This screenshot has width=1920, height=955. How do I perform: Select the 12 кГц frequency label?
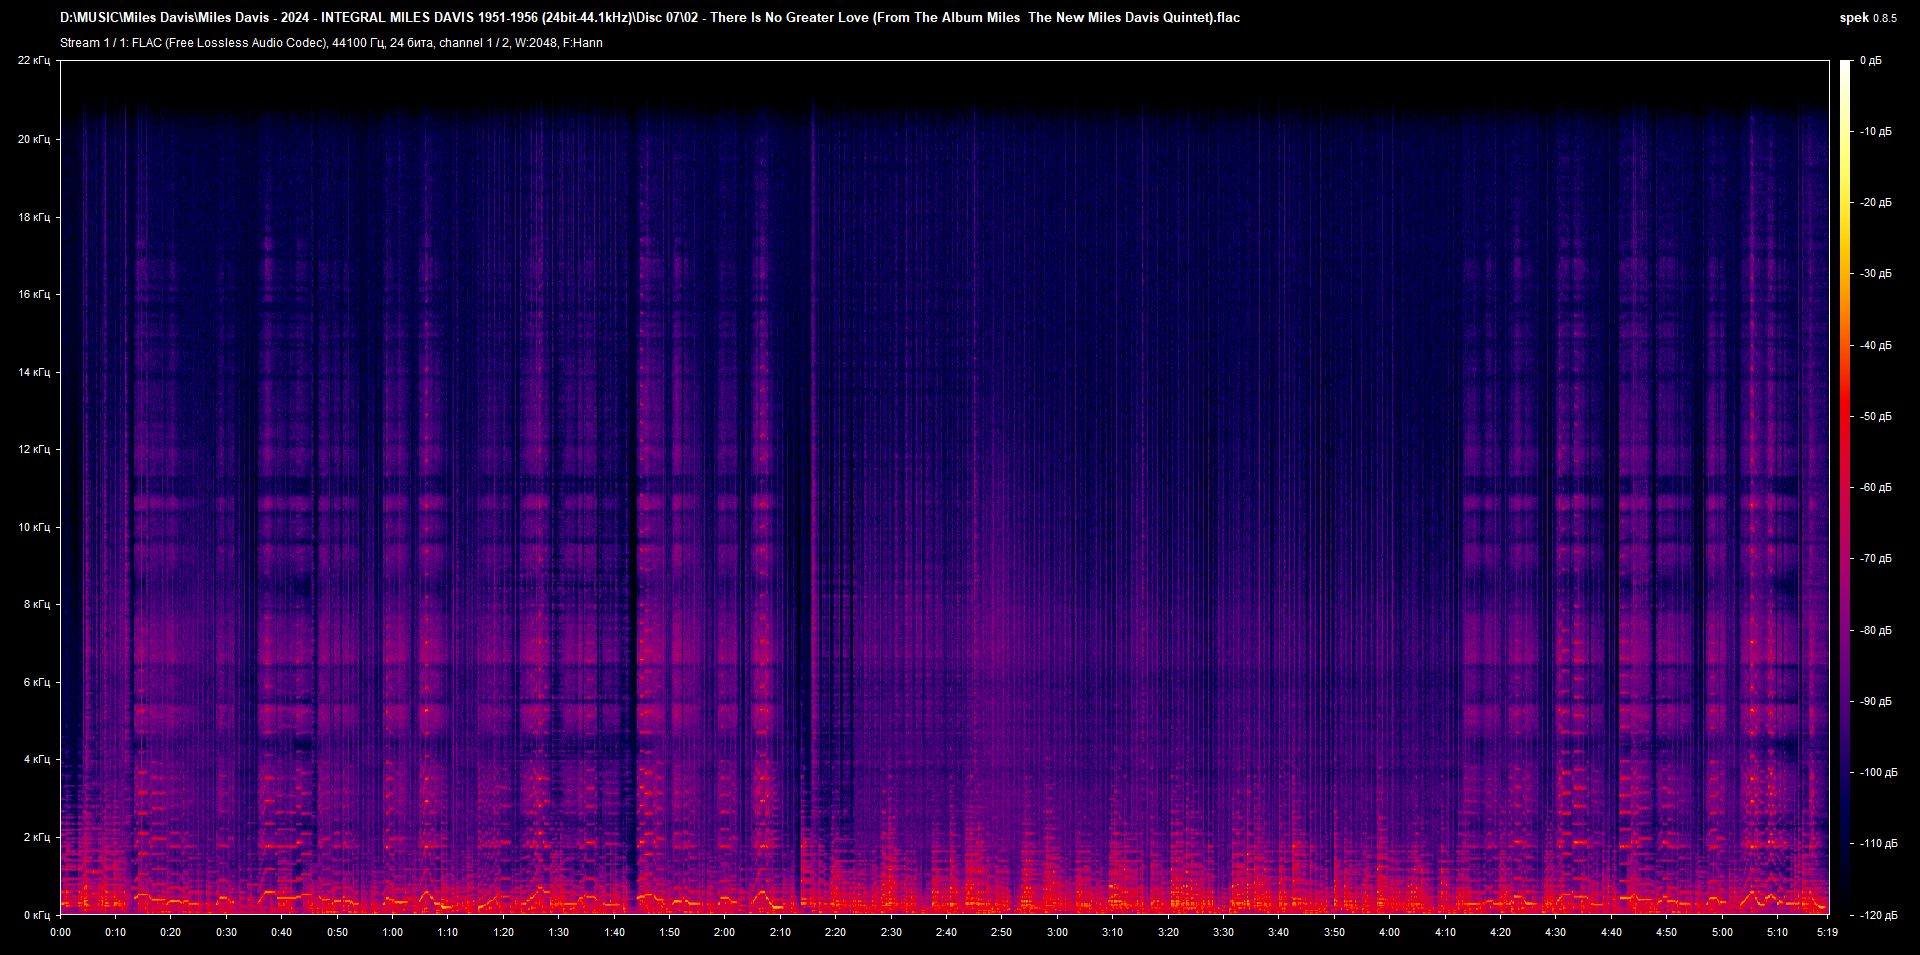click(x=33, y=449)
